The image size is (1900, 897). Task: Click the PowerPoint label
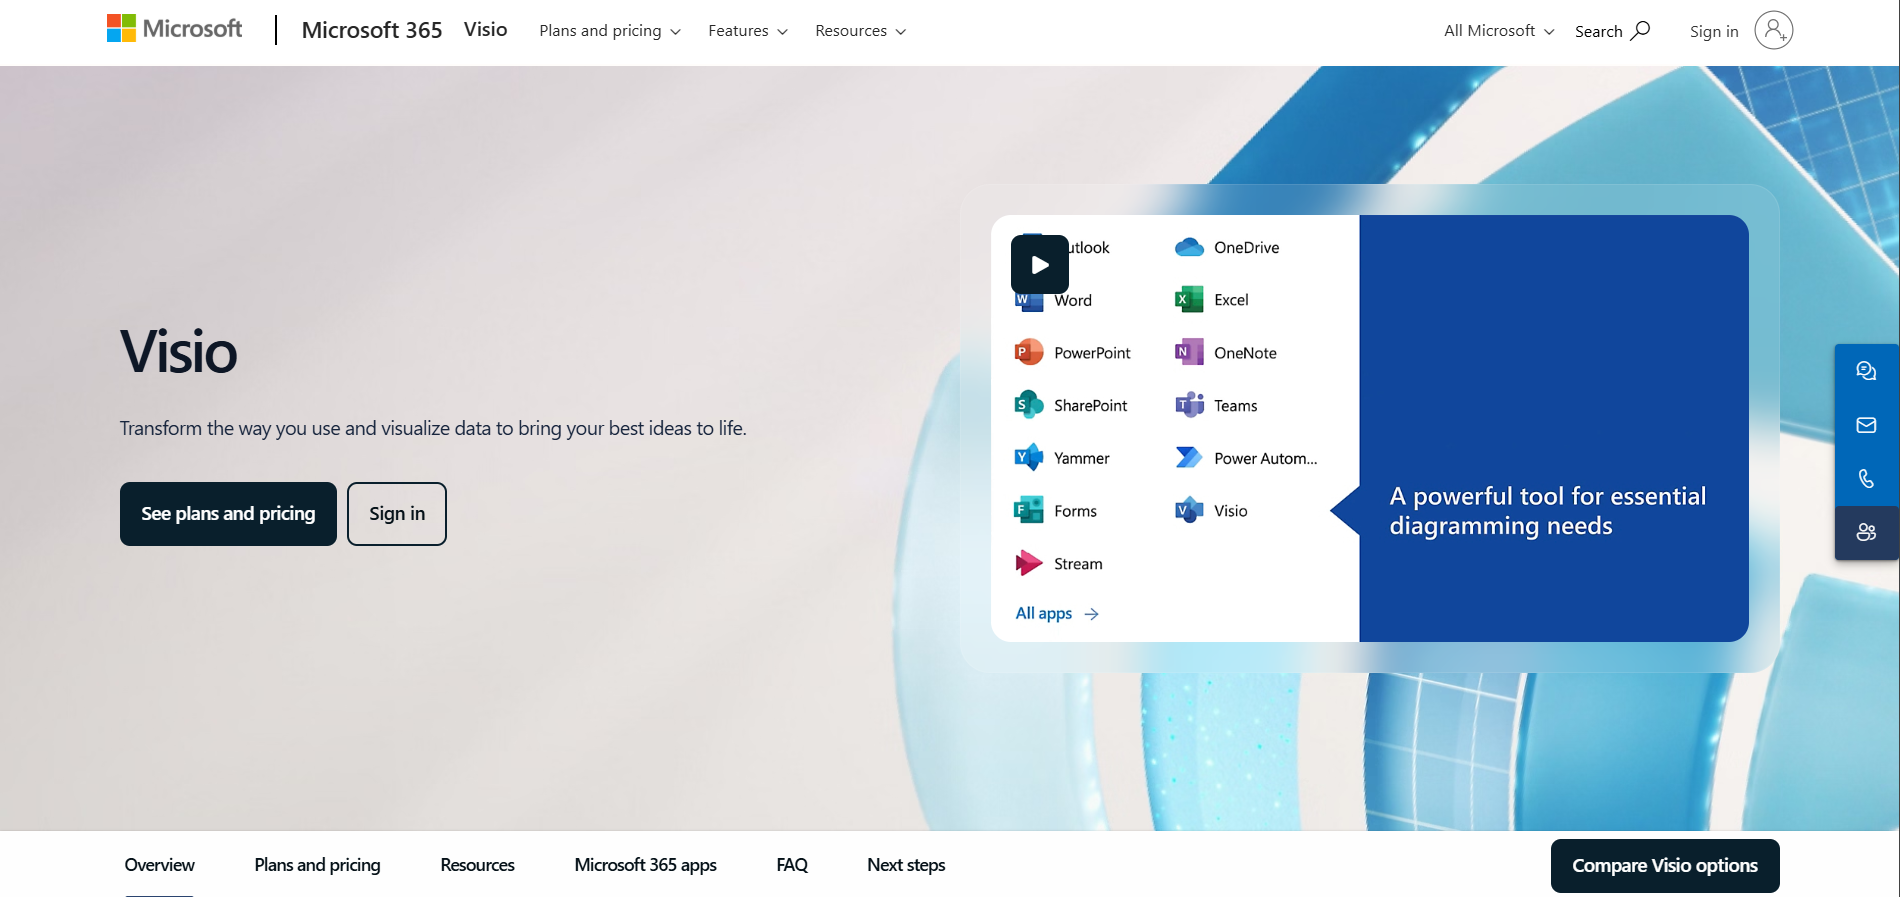(1092, 353)
